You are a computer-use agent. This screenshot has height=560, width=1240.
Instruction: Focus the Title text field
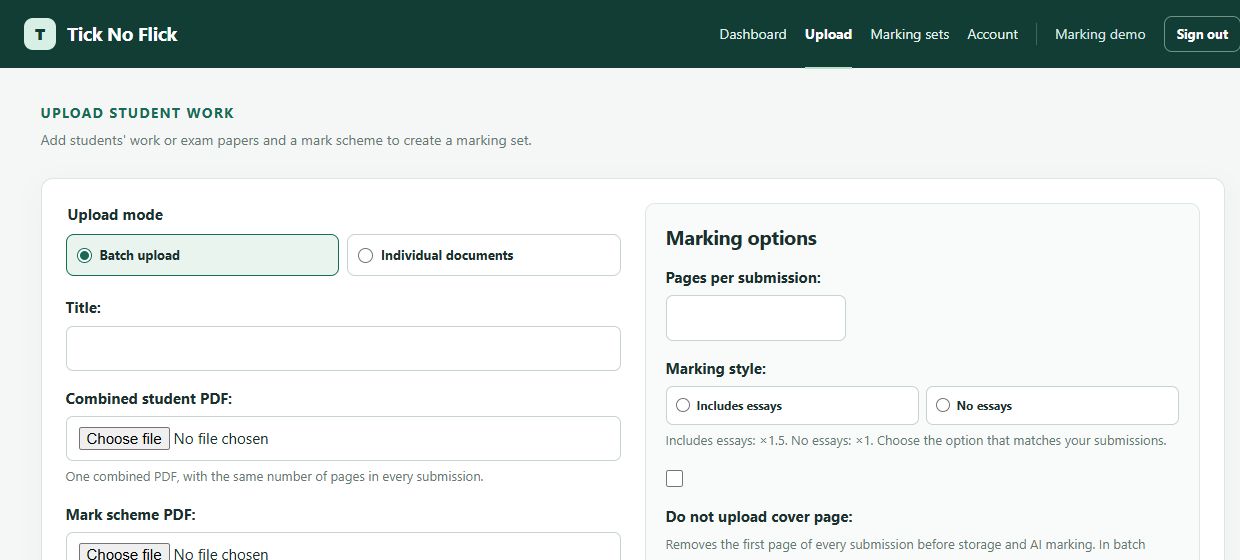point(343,348)
